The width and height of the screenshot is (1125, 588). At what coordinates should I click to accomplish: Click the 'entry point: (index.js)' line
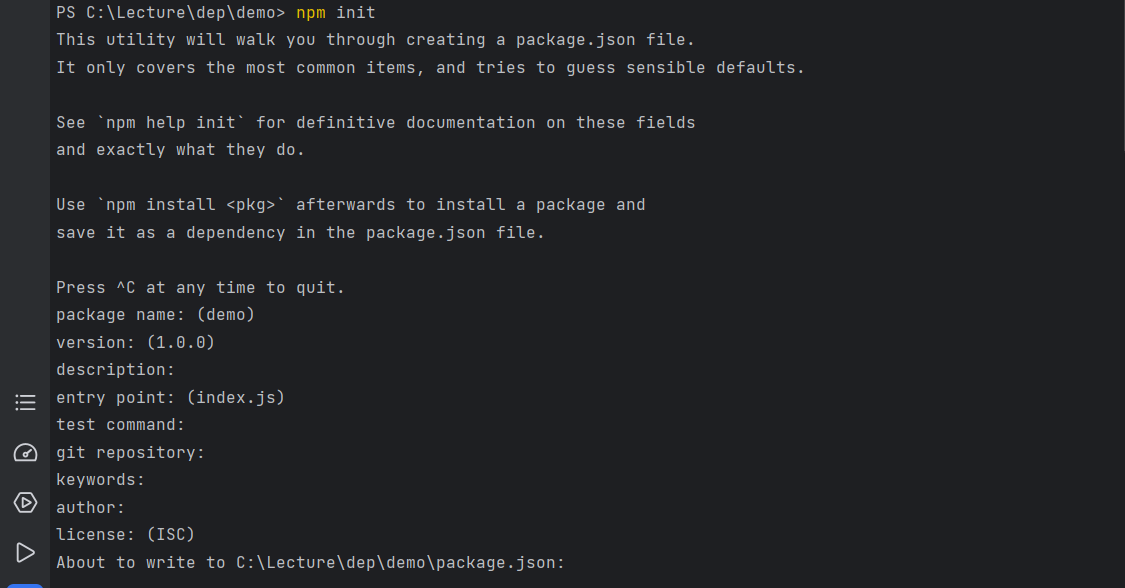(x=171, y=397)
